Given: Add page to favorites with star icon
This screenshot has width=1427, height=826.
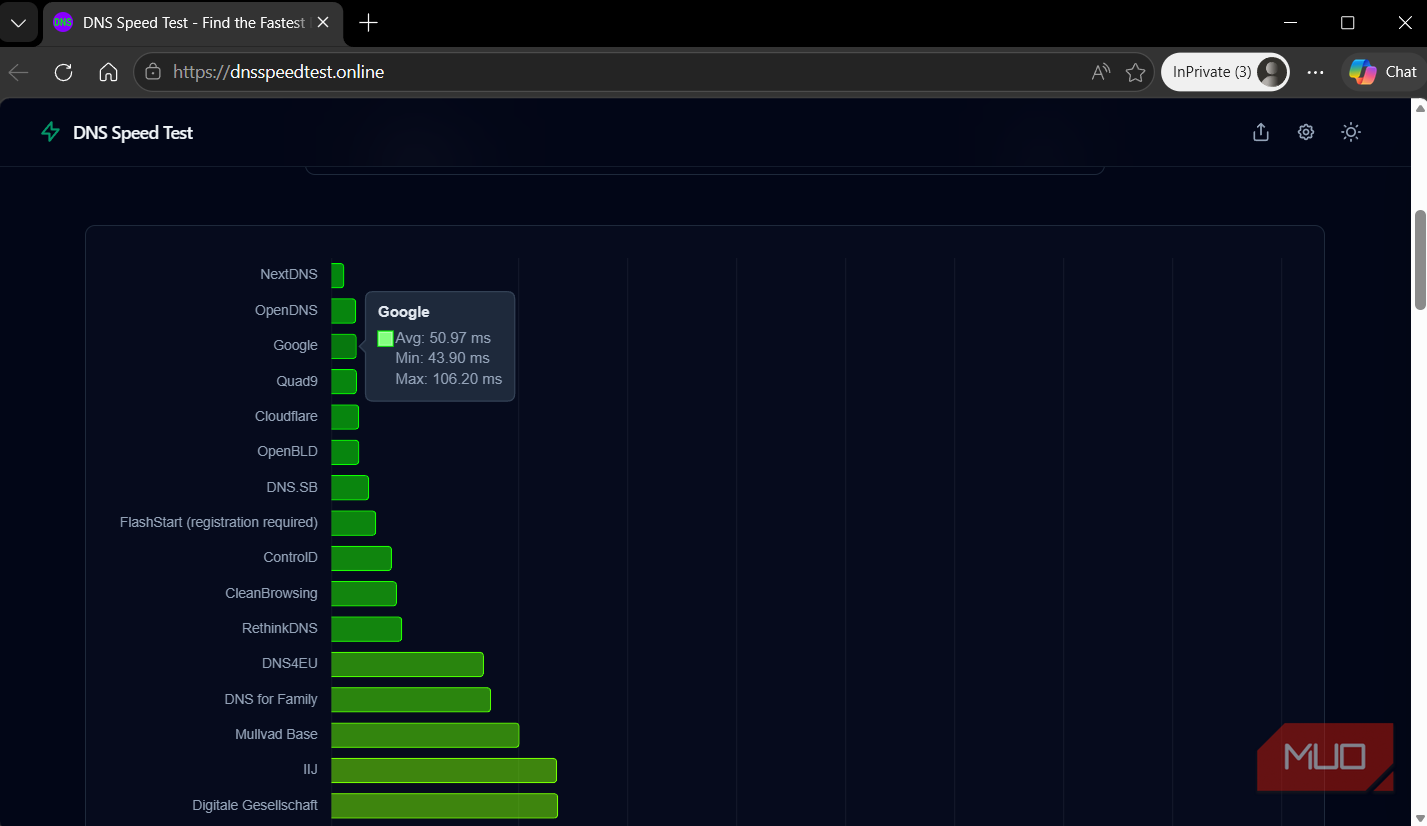Looking at the screenshot, I should coord(1135,72).
